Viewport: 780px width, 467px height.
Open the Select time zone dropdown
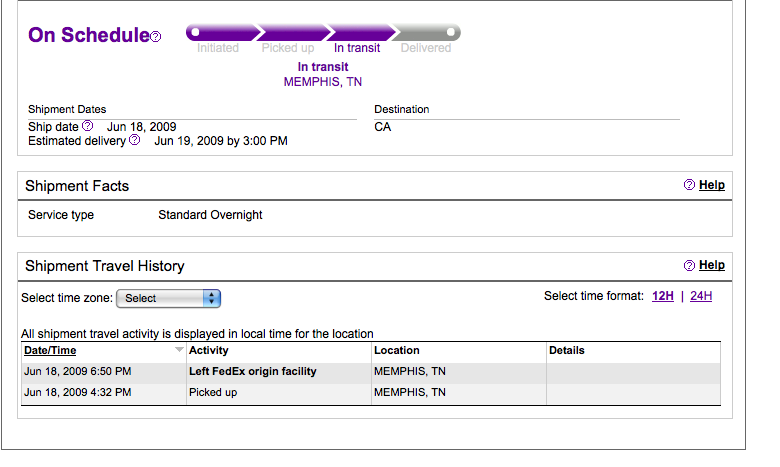[x=168, y=298]
